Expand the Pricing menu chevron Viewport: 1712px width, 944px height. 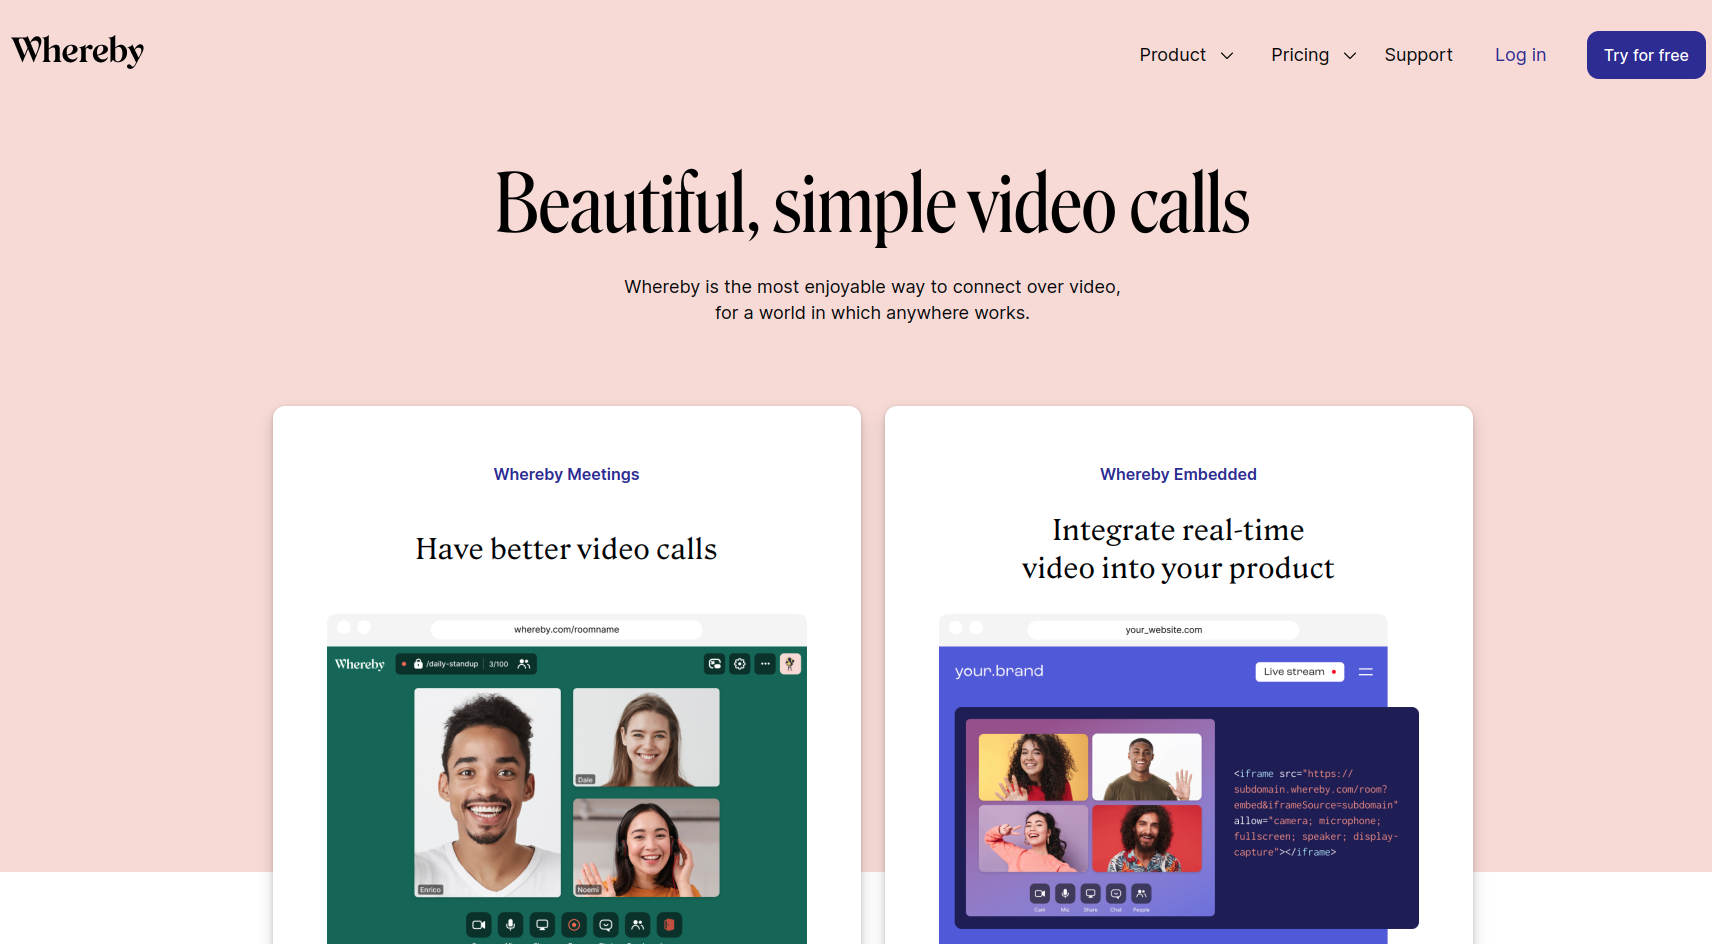coord(1350,56)
